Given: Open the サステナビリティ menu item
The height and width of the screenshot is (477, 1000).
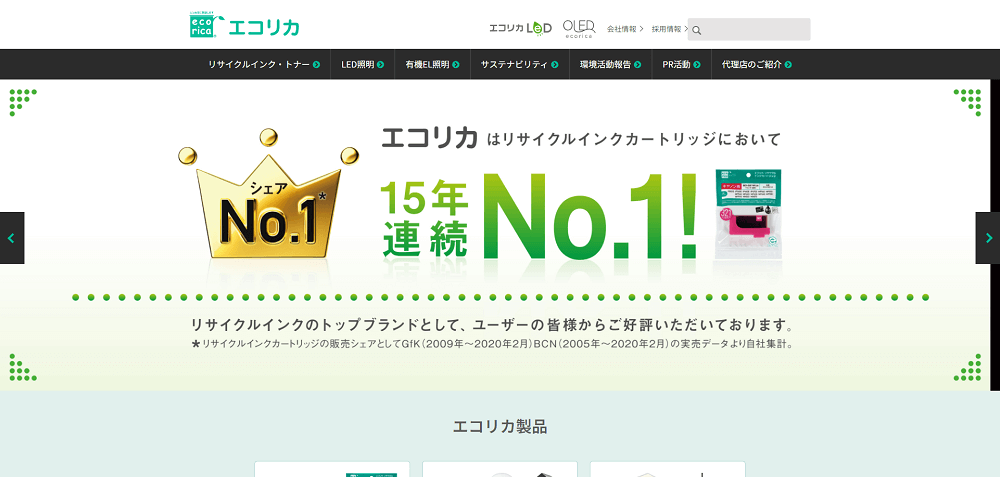Looking at the screenshot, I should 519,64.
